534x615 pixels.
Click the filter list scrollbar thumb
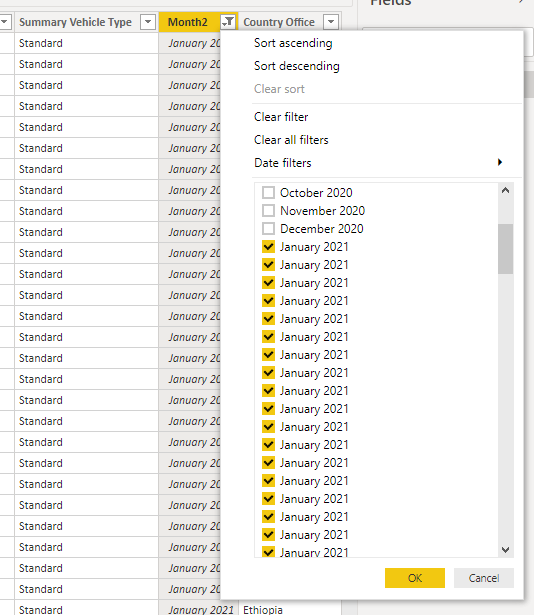pos(505,249)
